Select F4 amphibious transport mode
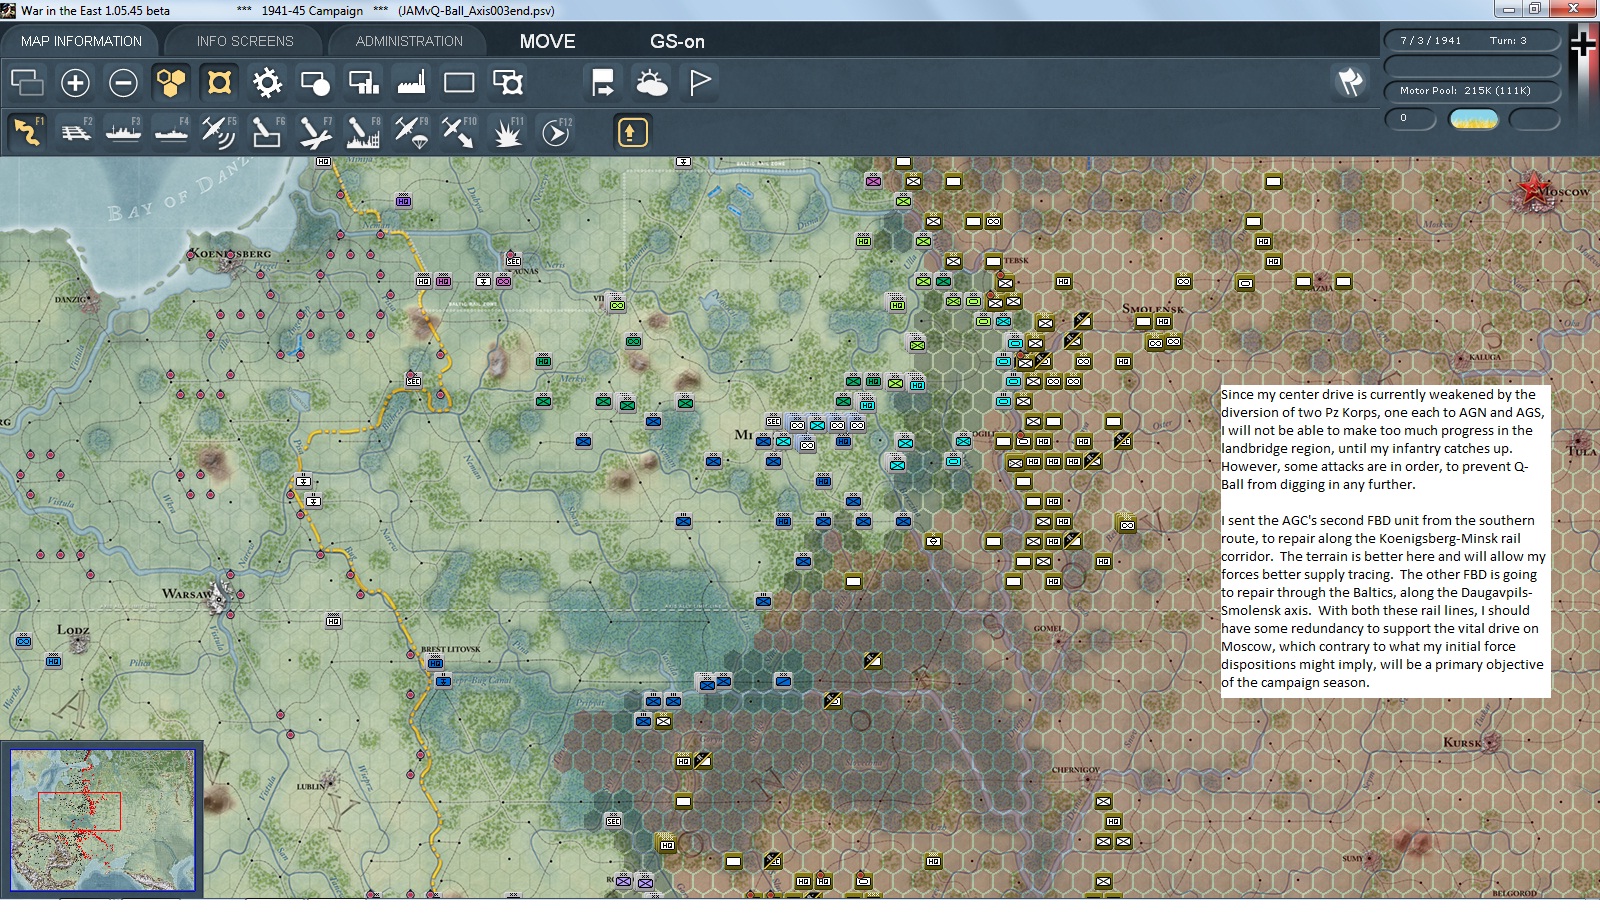The width and height of the screenshot is (1600, 921). (x=171, y=132)
